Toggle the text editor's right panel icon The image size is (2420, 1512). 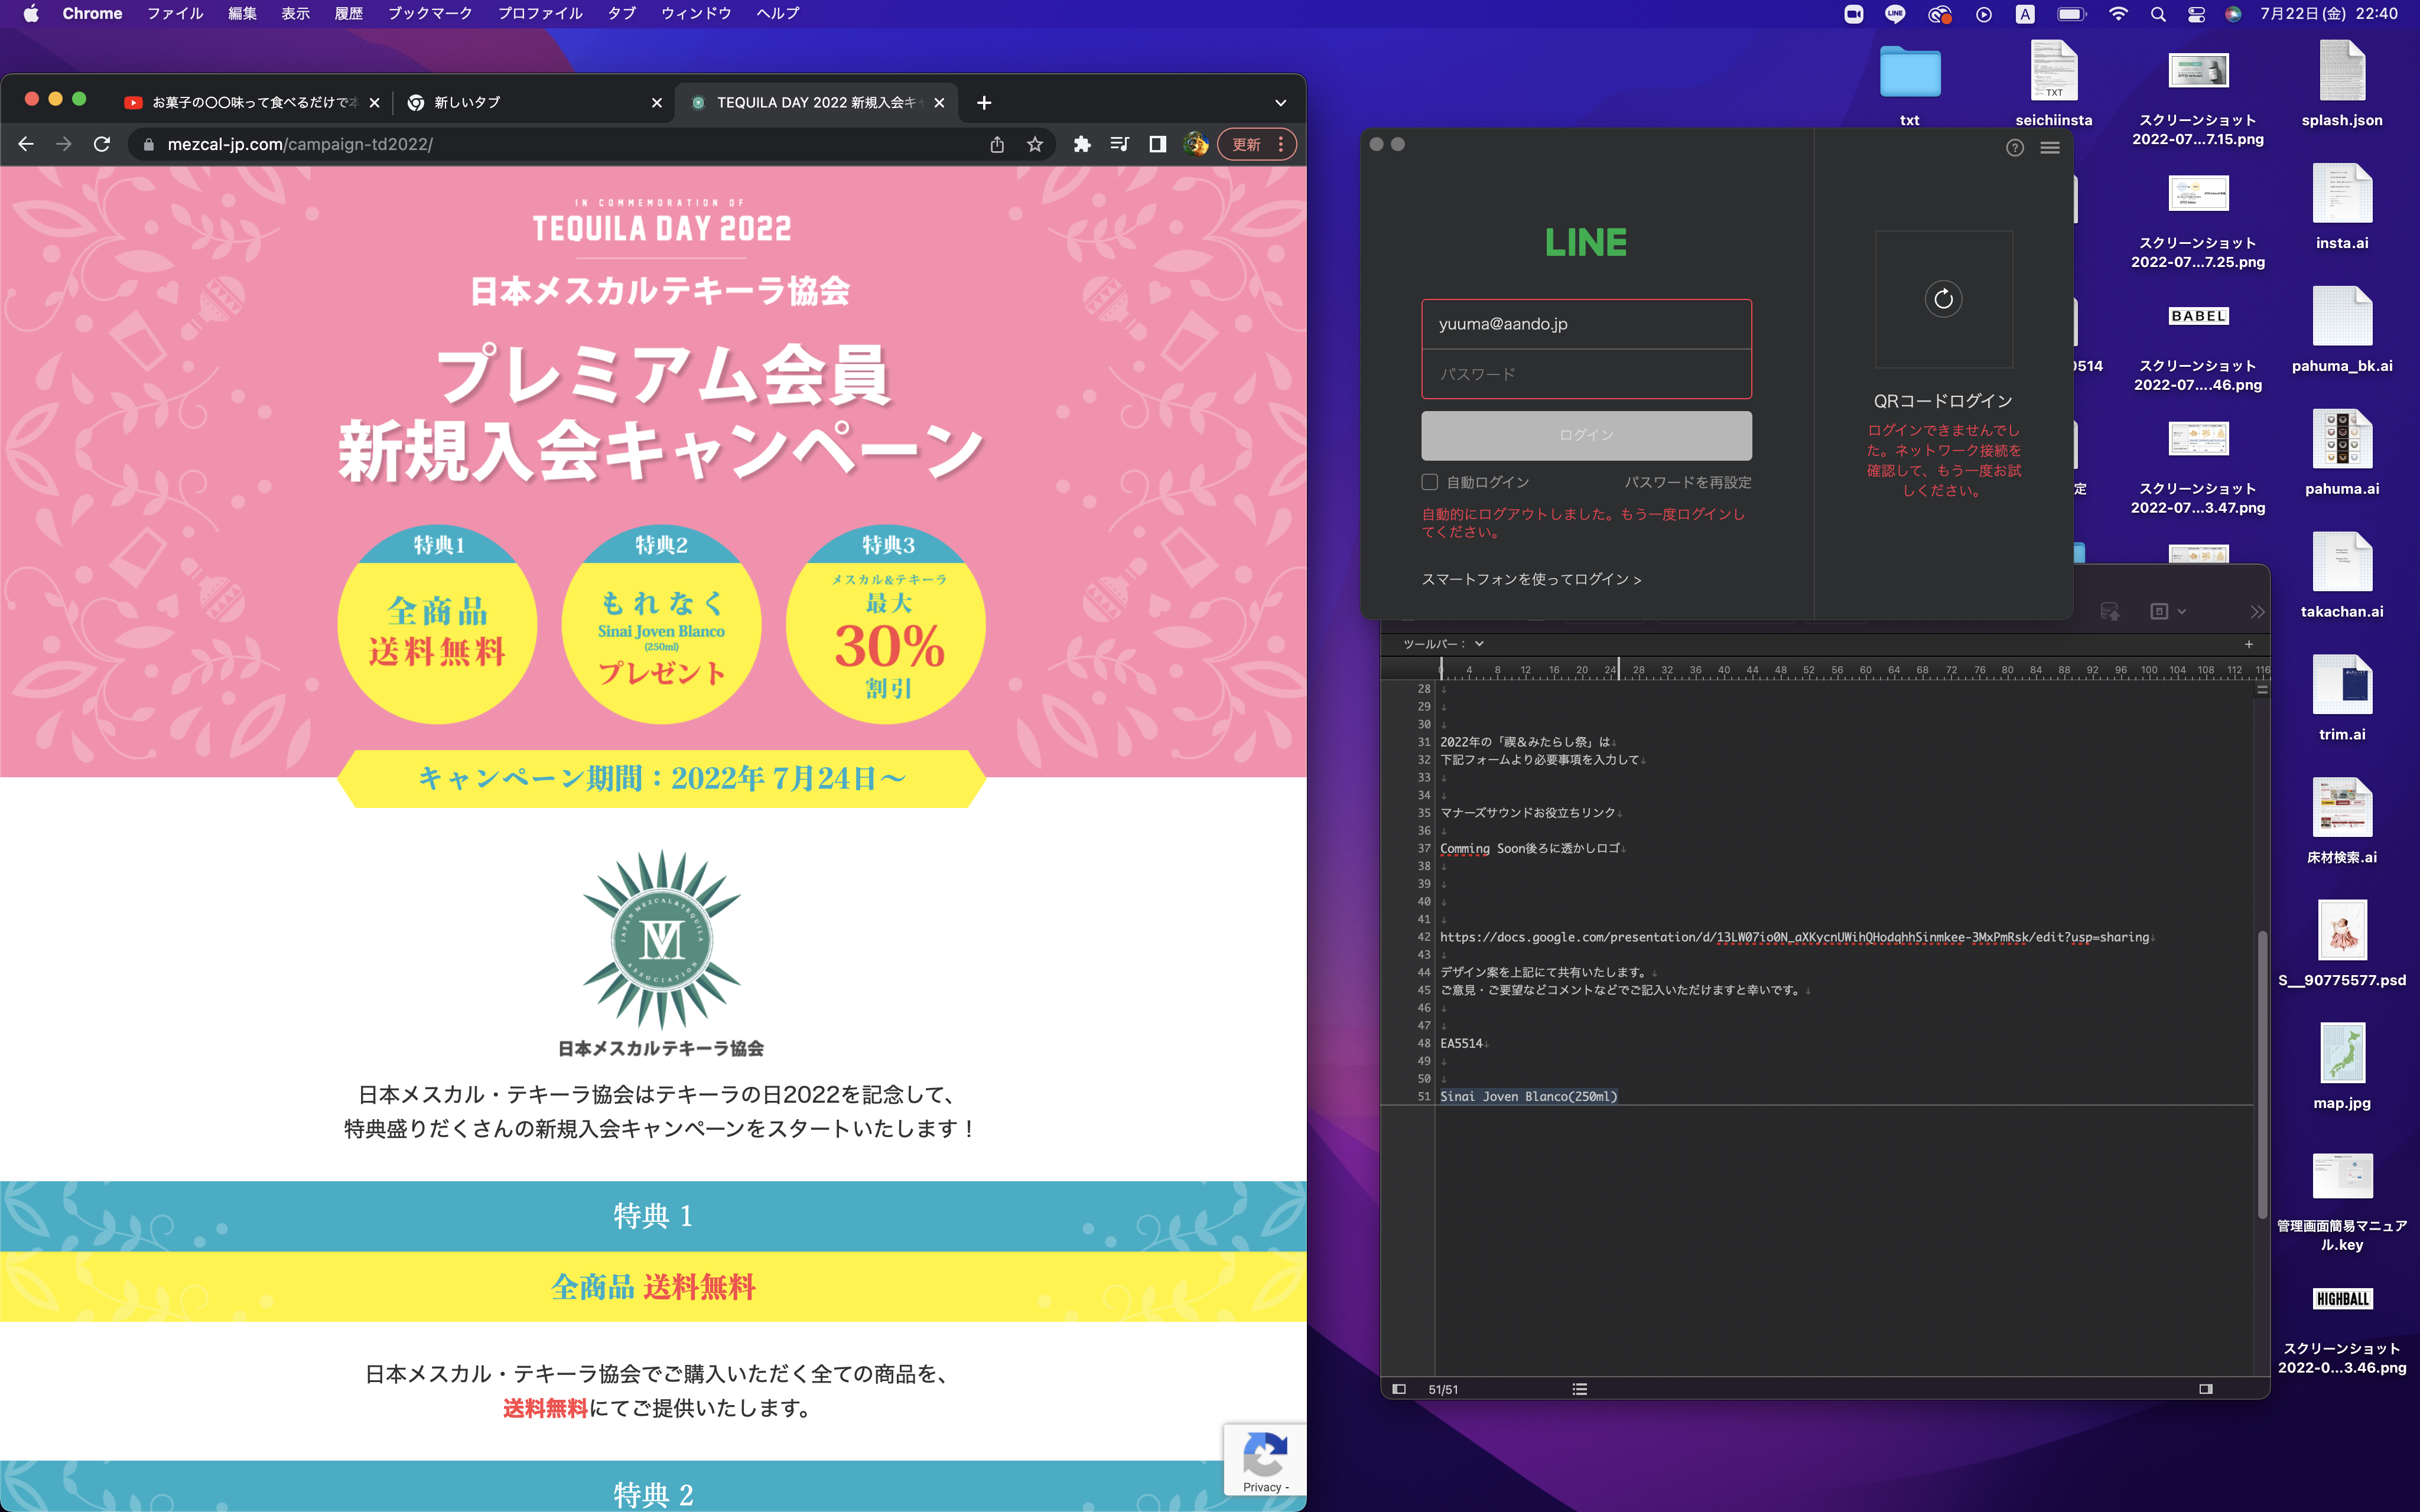point(2205,1389)
